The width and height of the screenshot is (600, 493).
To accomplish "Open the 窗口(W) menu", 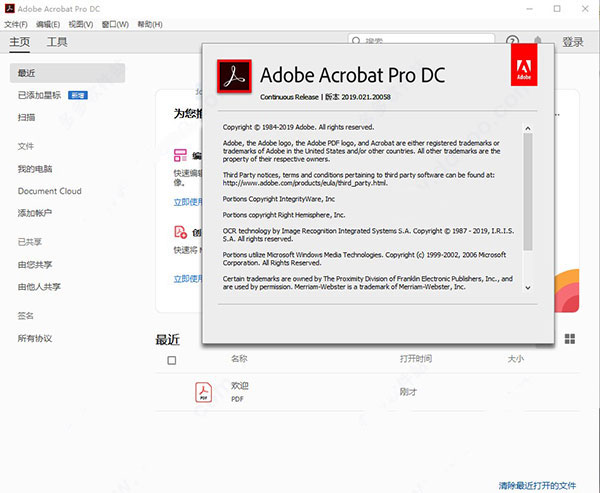I will pos(115,24).
